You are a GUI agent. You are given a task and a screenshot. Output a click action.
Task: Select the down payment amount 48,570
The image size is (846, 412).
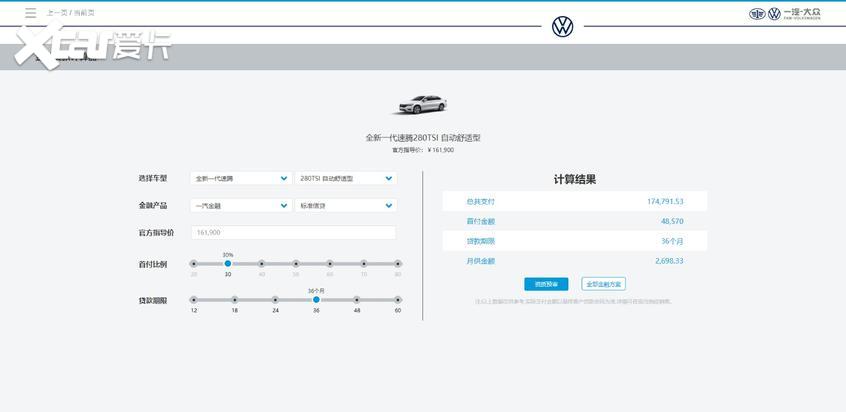(x=672, y=221)
